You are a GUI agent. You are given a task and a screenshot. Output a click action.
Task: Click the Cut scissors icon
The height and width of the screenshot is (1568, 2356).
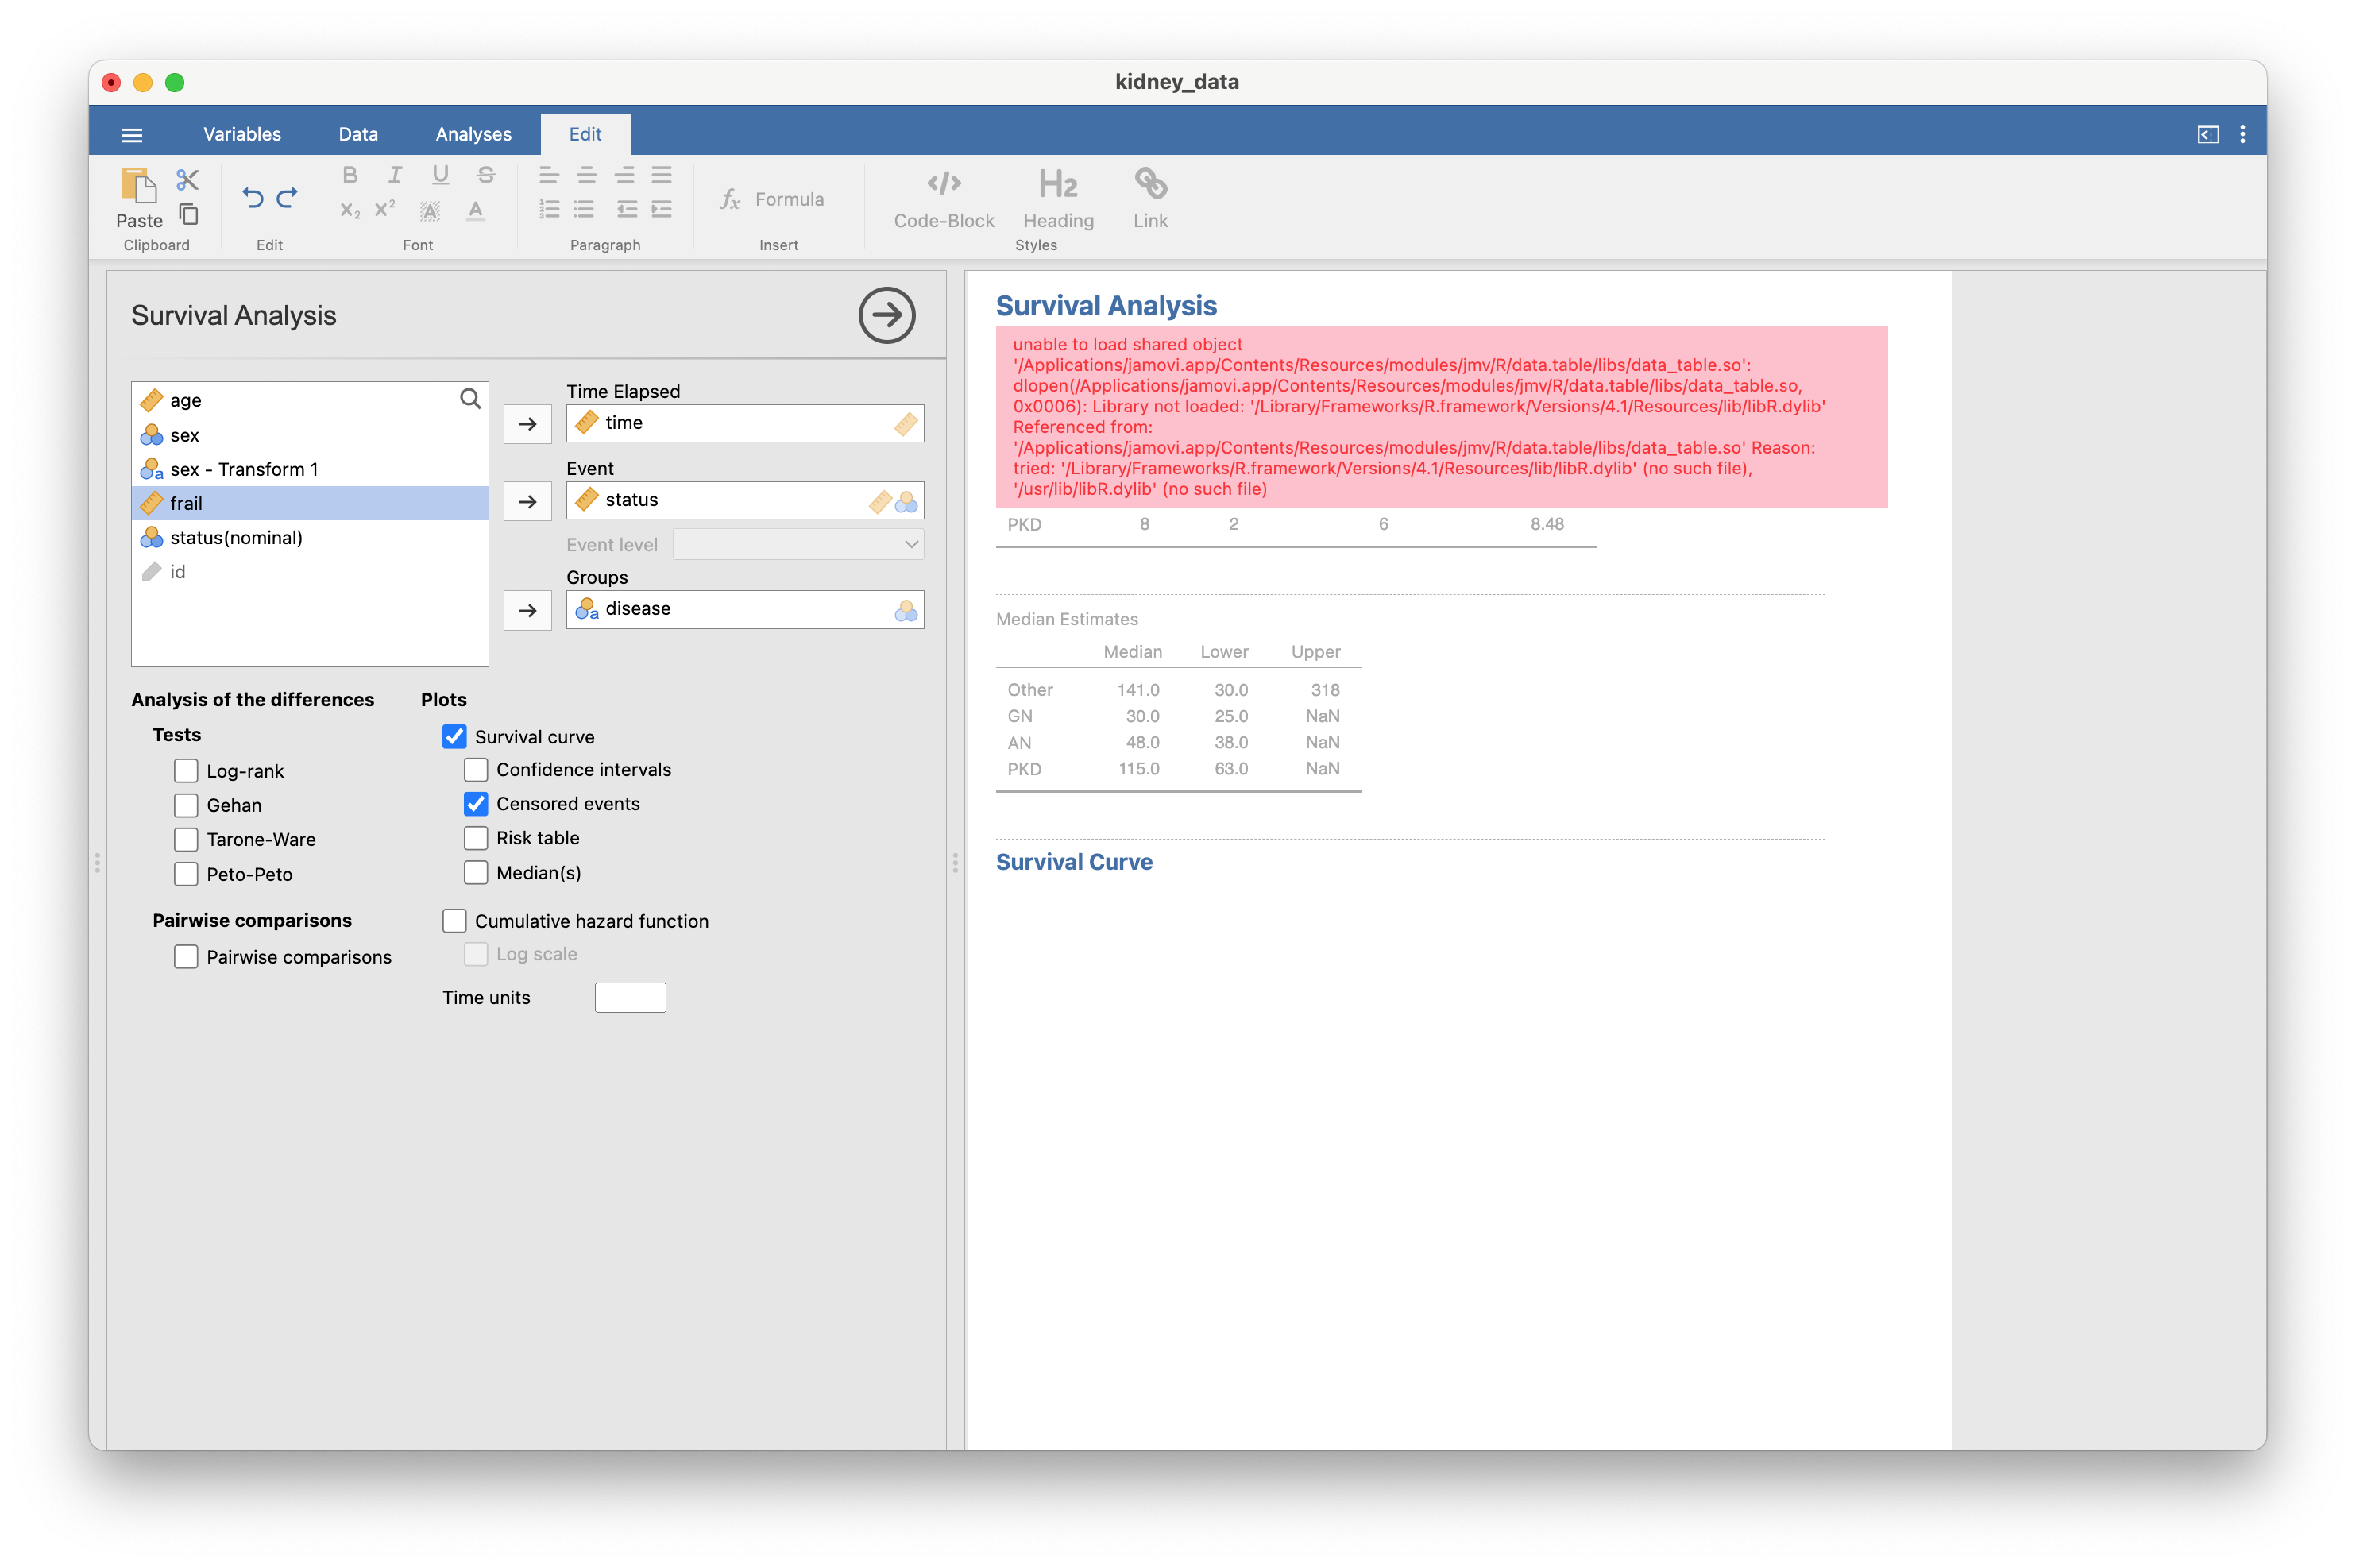pos(187,180)
